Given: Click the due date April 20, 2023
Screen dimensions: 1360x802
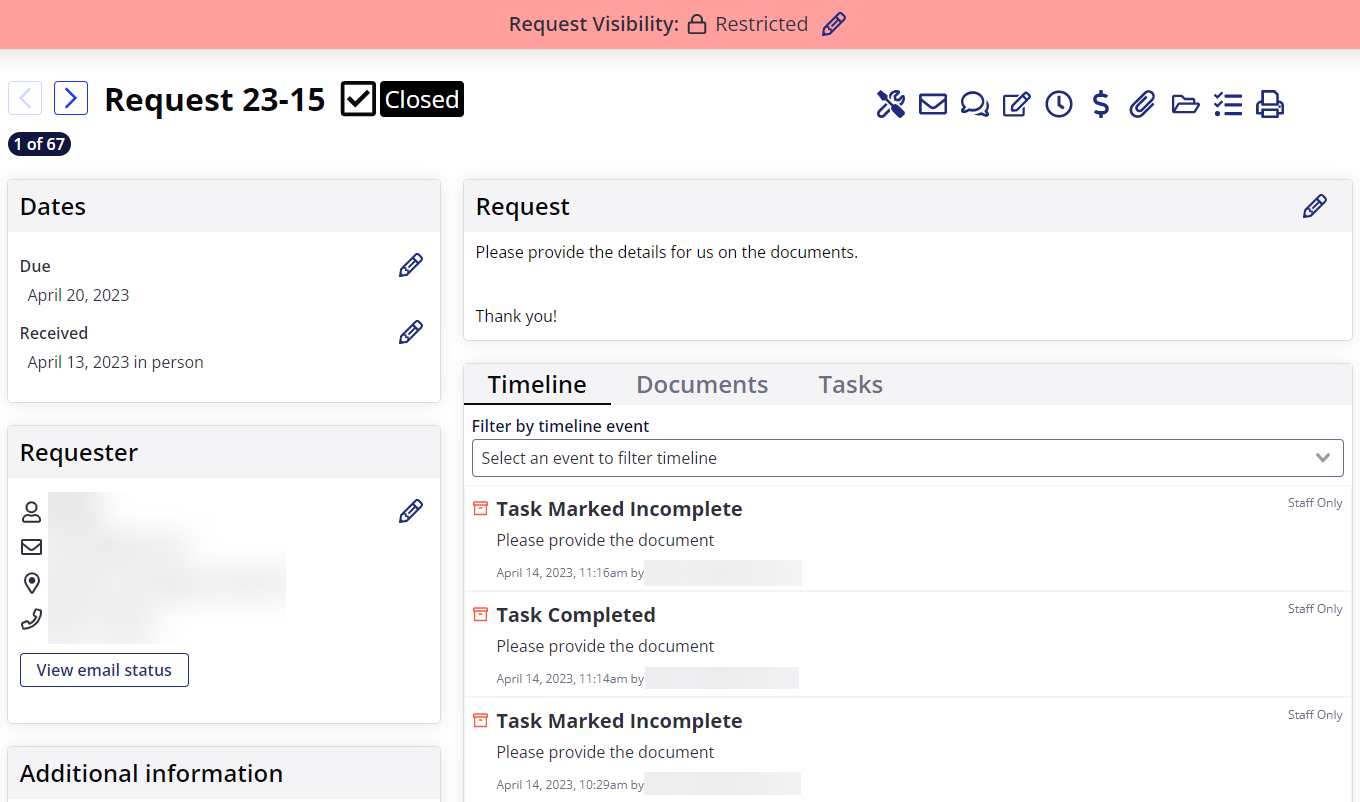Looking at the screenshot, I should click(78, 295).
